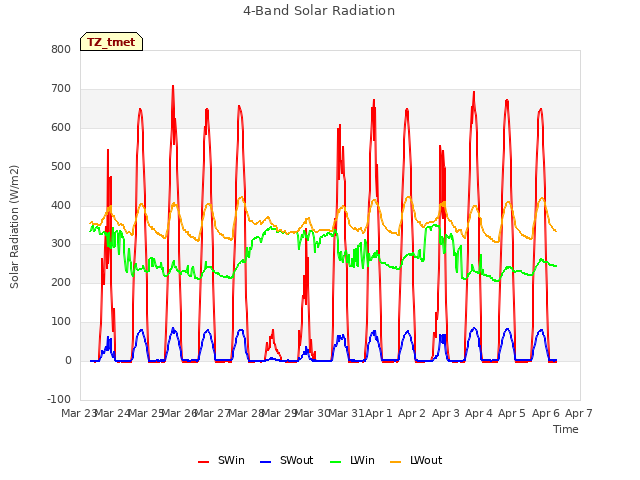Click the Mar 28 x-axis label

coord(246,413)
